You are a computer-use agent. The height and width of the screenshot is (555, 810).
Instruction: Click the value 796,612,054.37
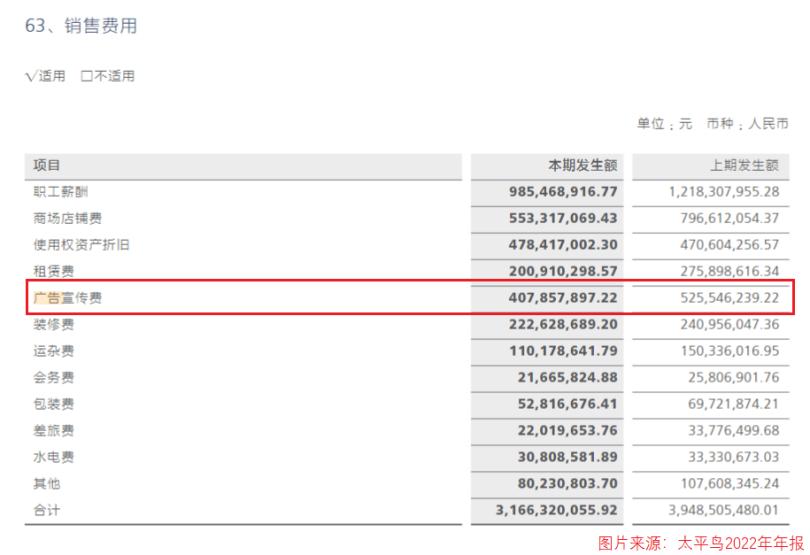729,218
